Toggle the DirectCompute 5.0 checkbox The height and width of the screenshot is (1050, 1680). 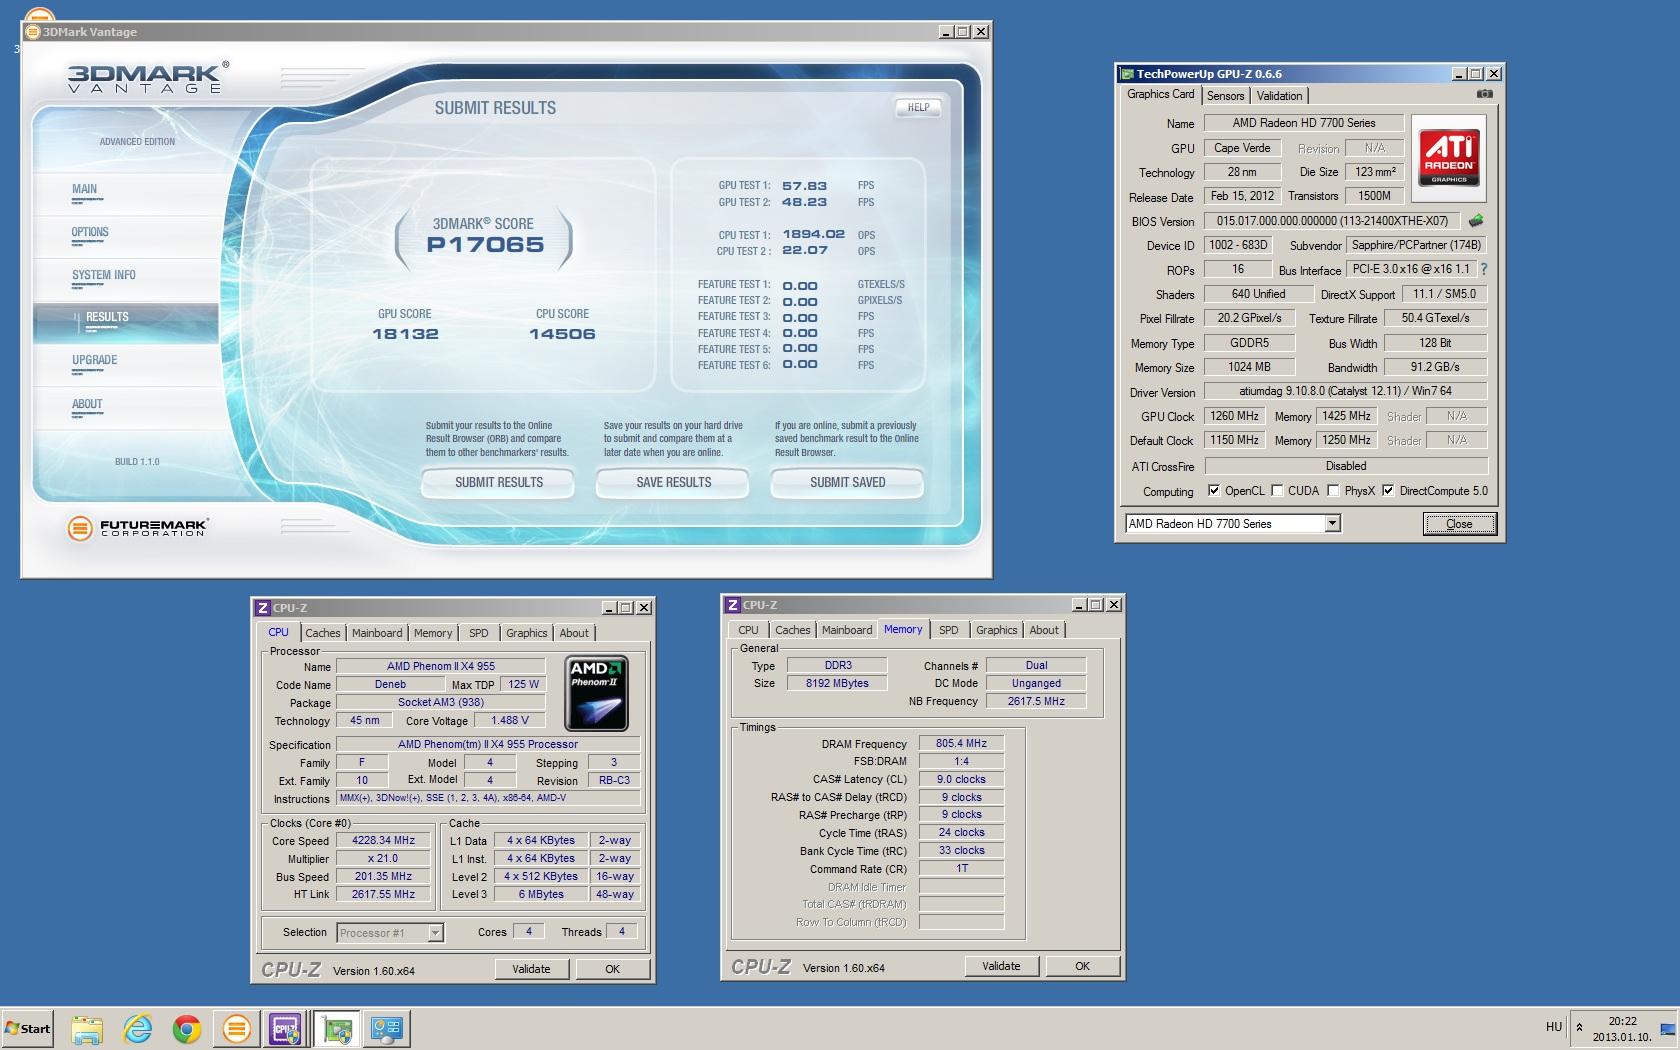coord(1388,490)
